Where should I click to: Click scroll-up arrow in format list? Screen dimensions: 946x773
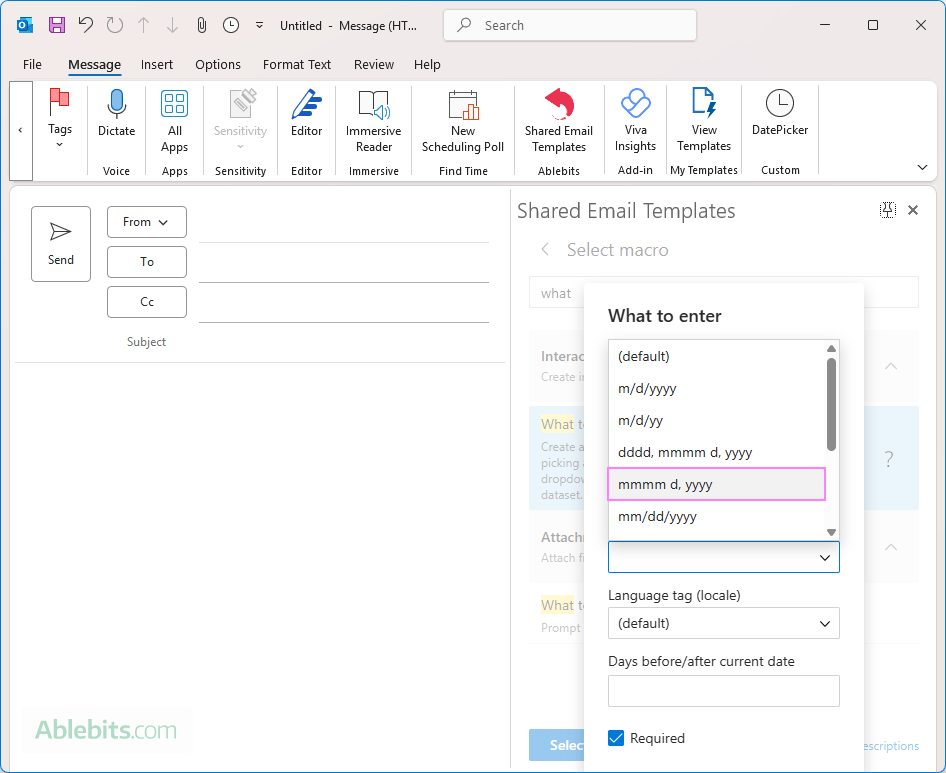pos(831,348)
